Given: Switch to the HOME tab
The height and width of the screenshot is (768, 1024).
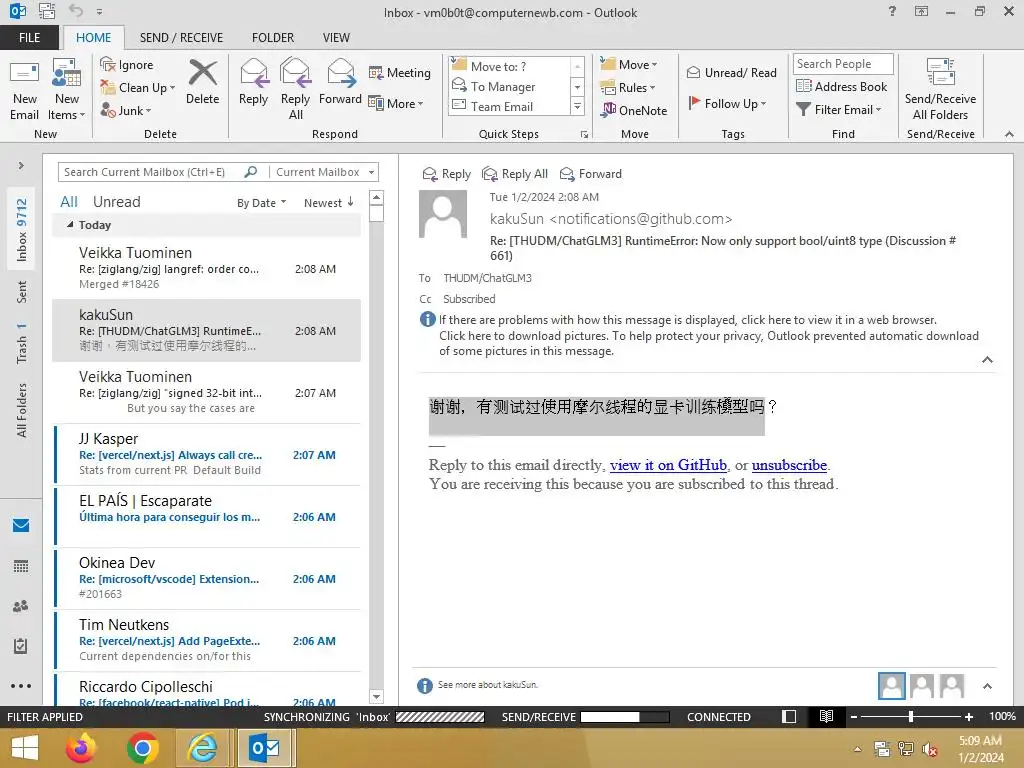Looking at the screenshot, I should pos(93,38).
